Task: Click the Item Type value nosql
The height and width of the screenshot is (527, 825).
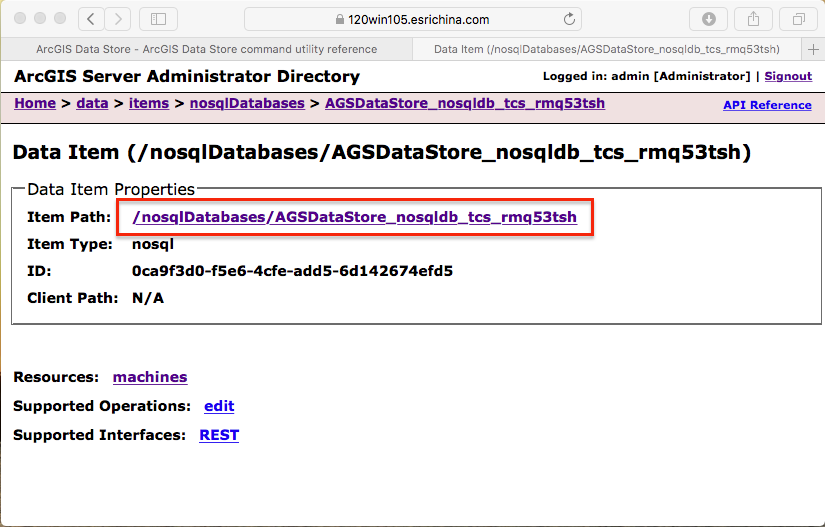Action: (153, 244)
